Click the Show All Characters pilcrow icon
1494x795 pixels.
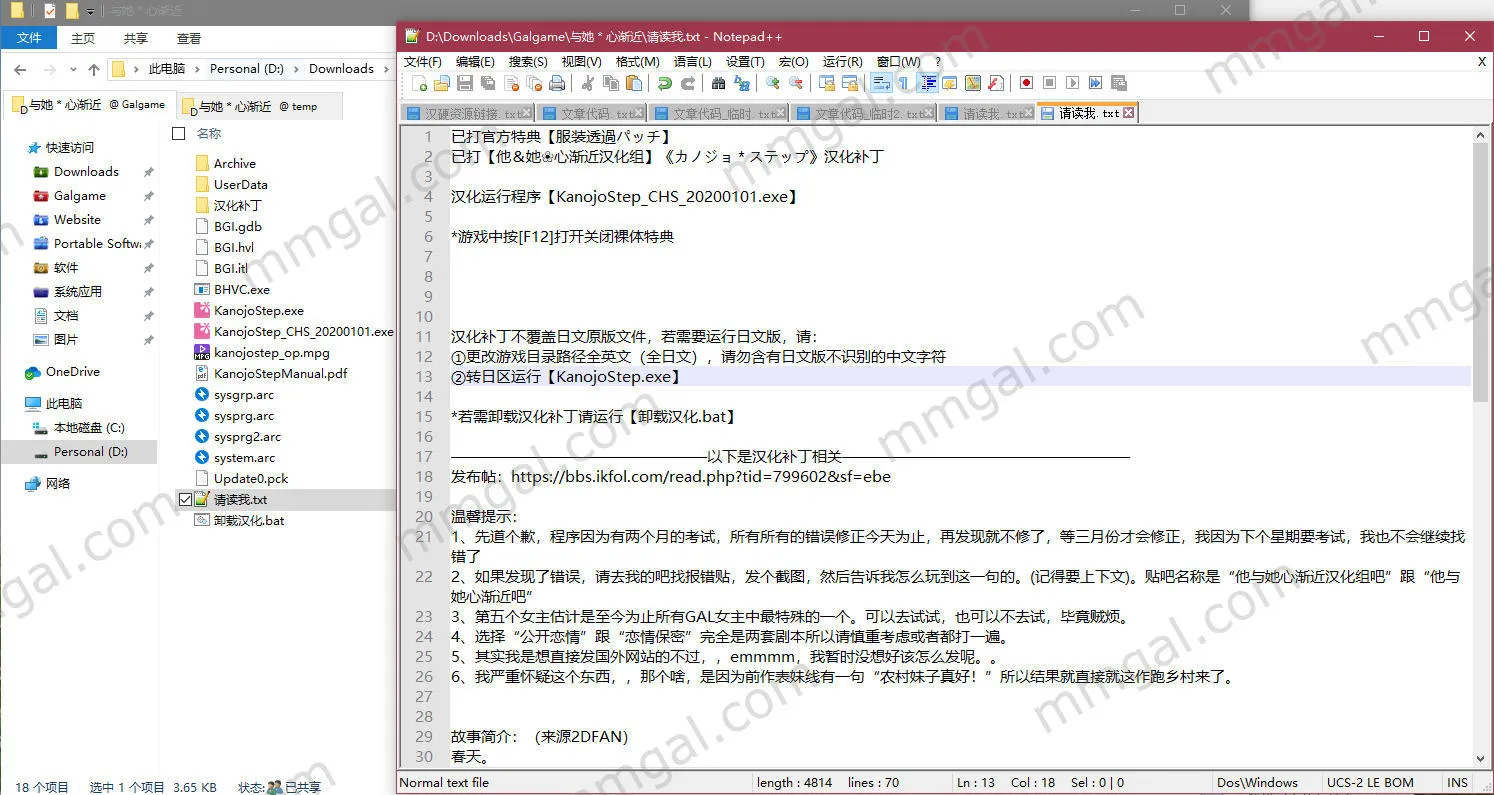[x=904, y=83]
